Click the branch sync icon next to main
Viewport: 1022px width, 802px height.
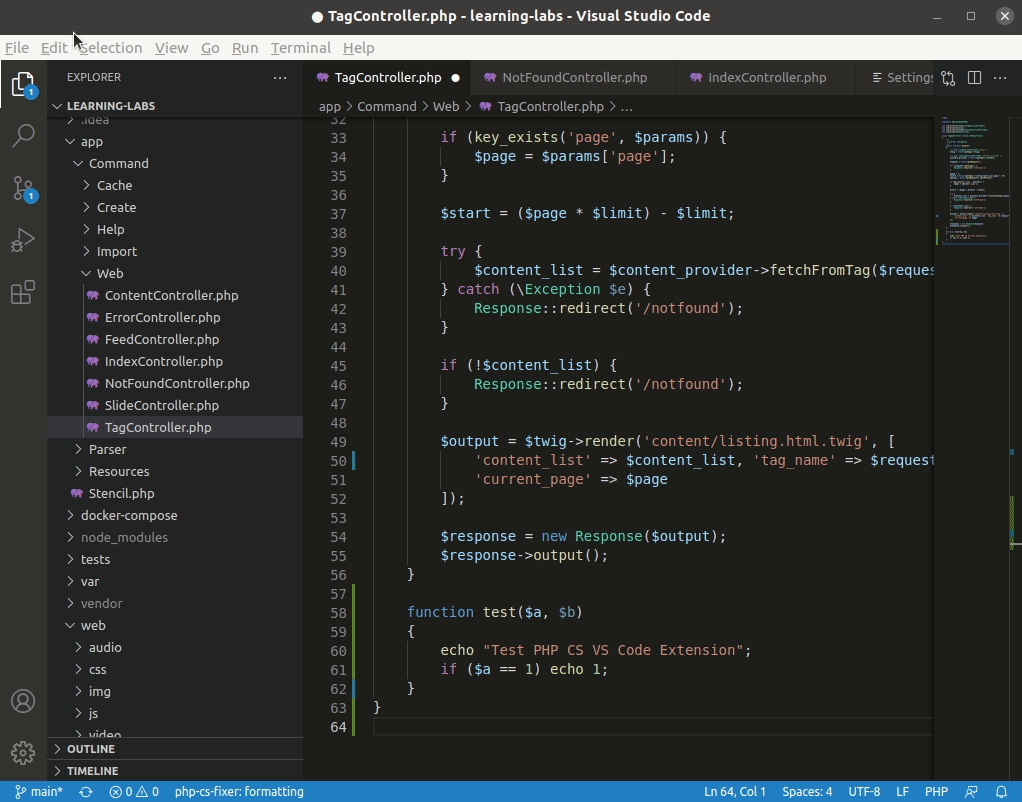click(x=85, y=791)
